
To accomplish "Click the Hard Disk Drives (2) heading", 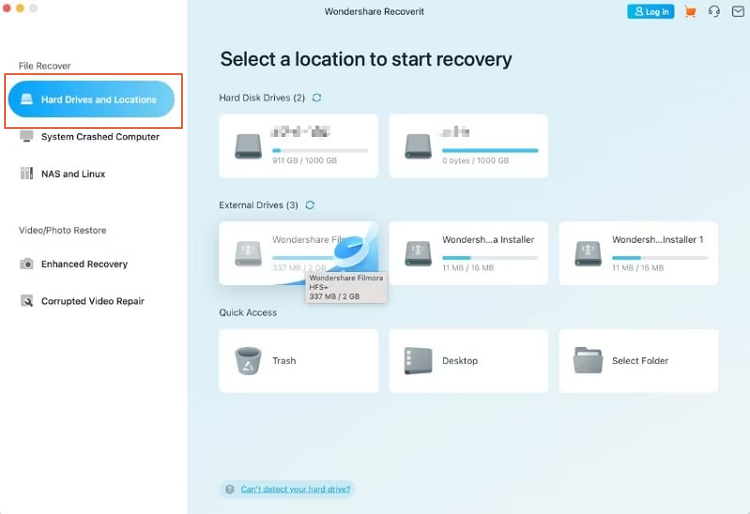I will click(x=262, y=98).
